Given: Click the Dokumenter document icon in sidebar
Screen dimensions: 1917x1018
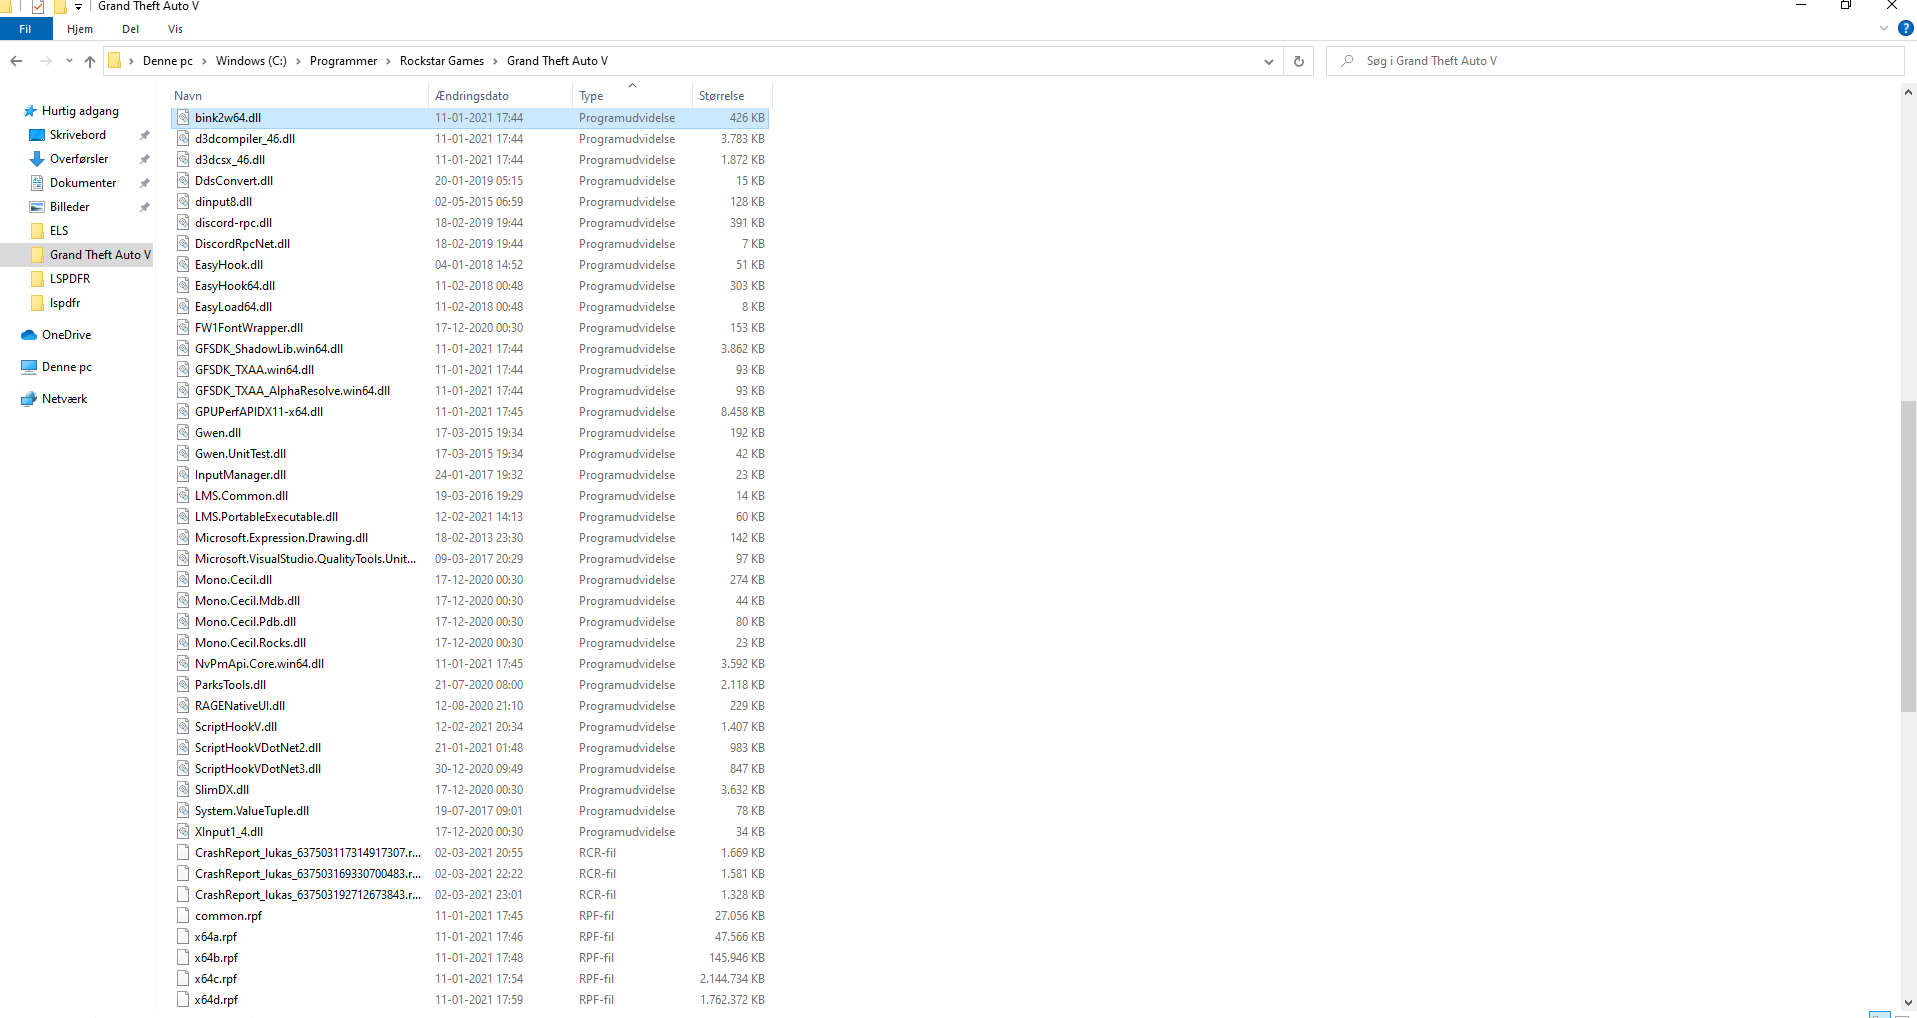Looking at the screenshot, I should tap(37, 183).
